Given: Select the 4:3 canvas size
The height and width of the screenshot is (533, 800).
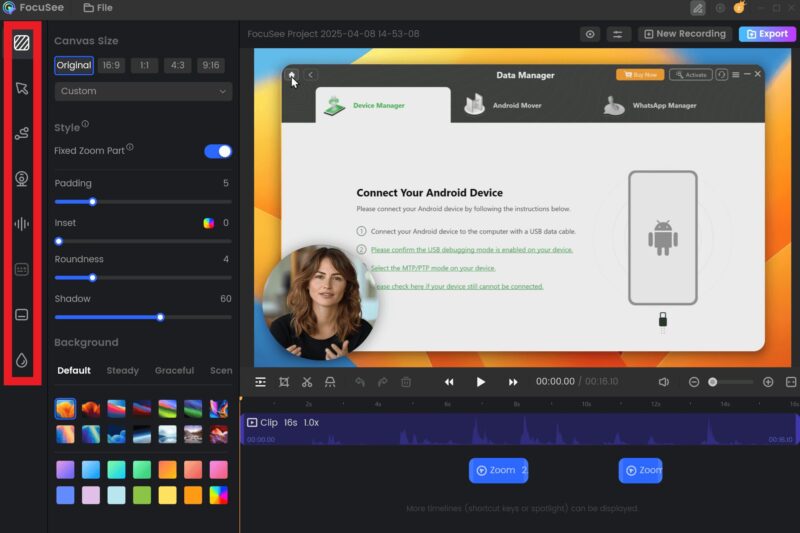Looking at the screenshot, I should pyautogui.click(x=178, y=65).
